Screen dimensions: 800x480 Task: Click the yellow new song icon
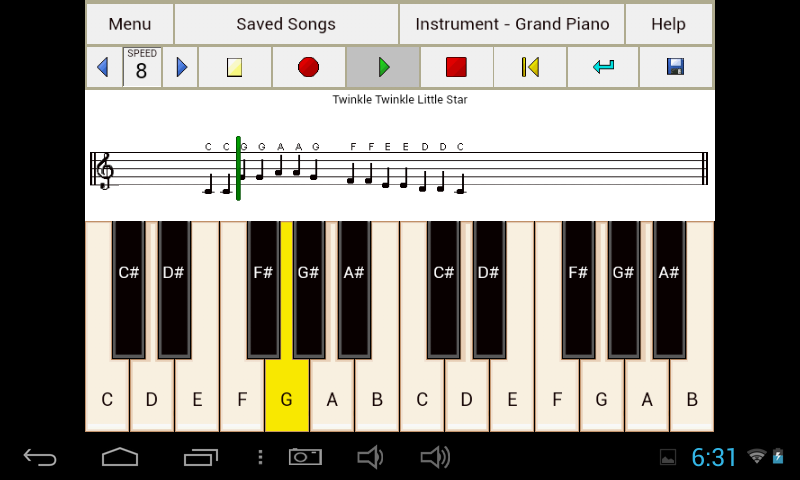point(235,67)
